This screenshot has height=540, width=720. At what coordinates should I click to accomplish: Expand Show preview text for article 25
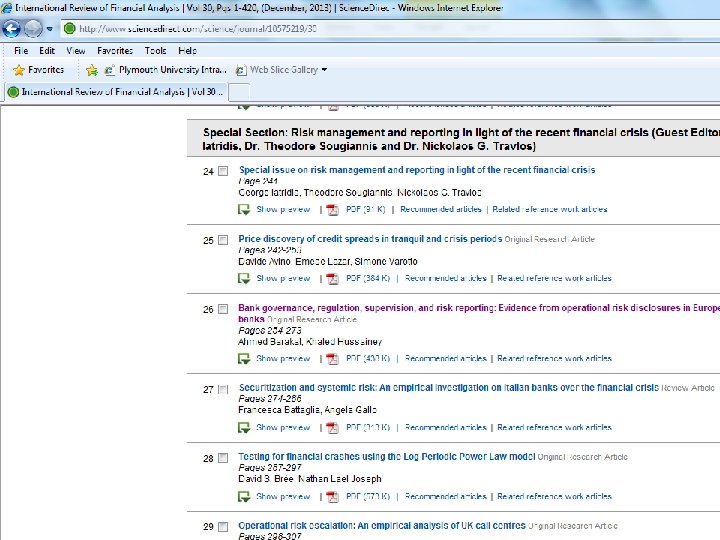pos(283,278)
